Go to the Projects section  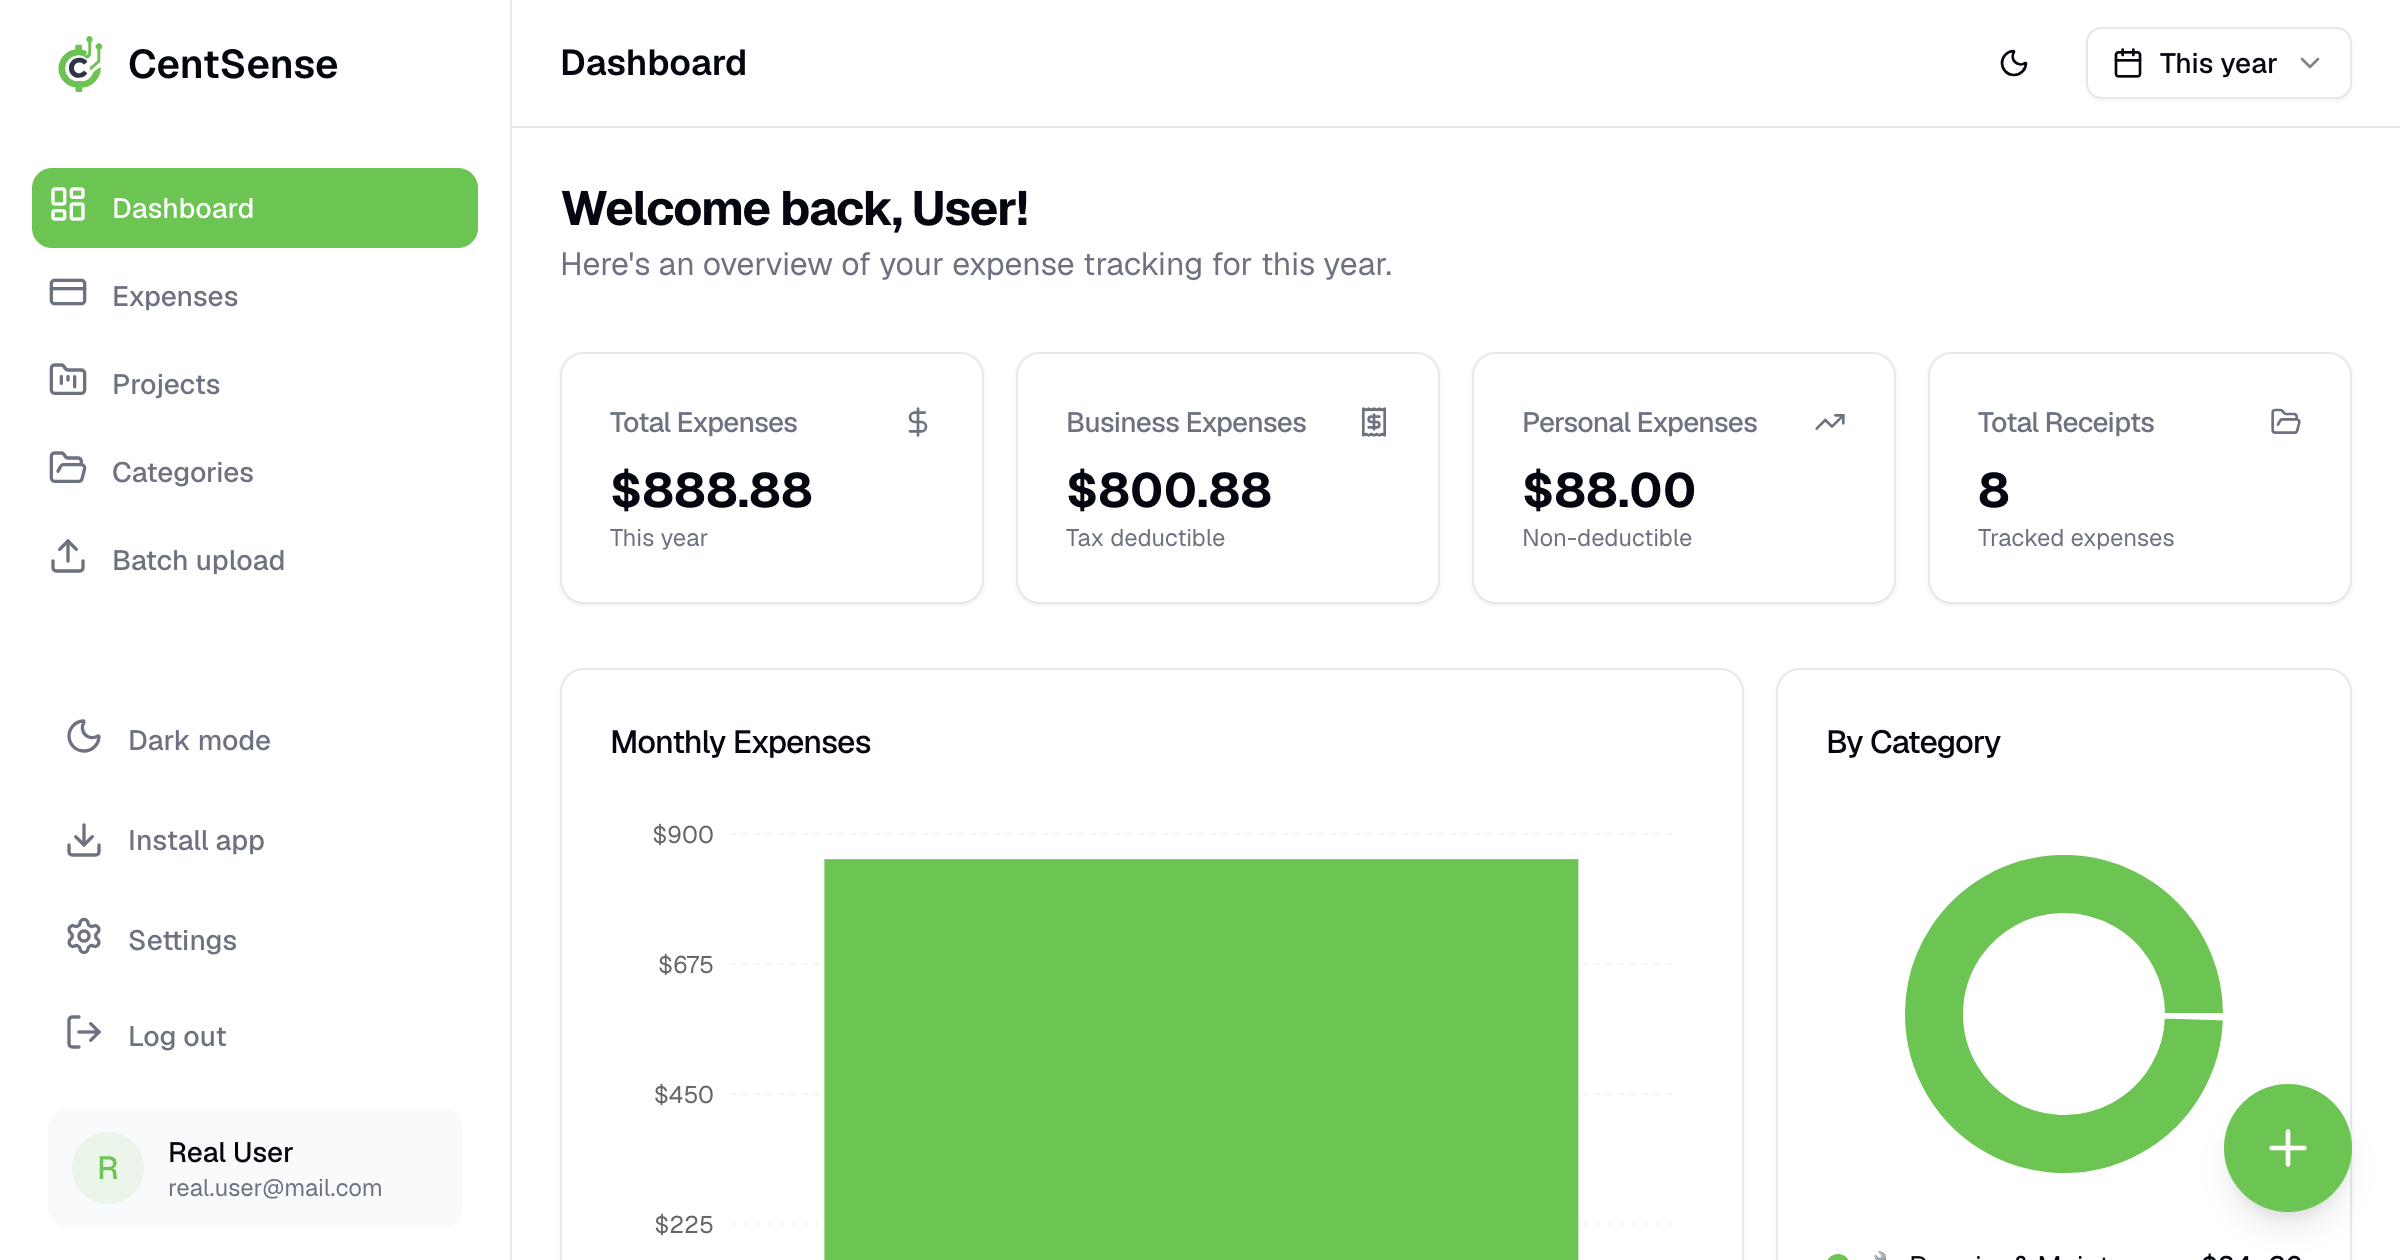tap(166, 384)
